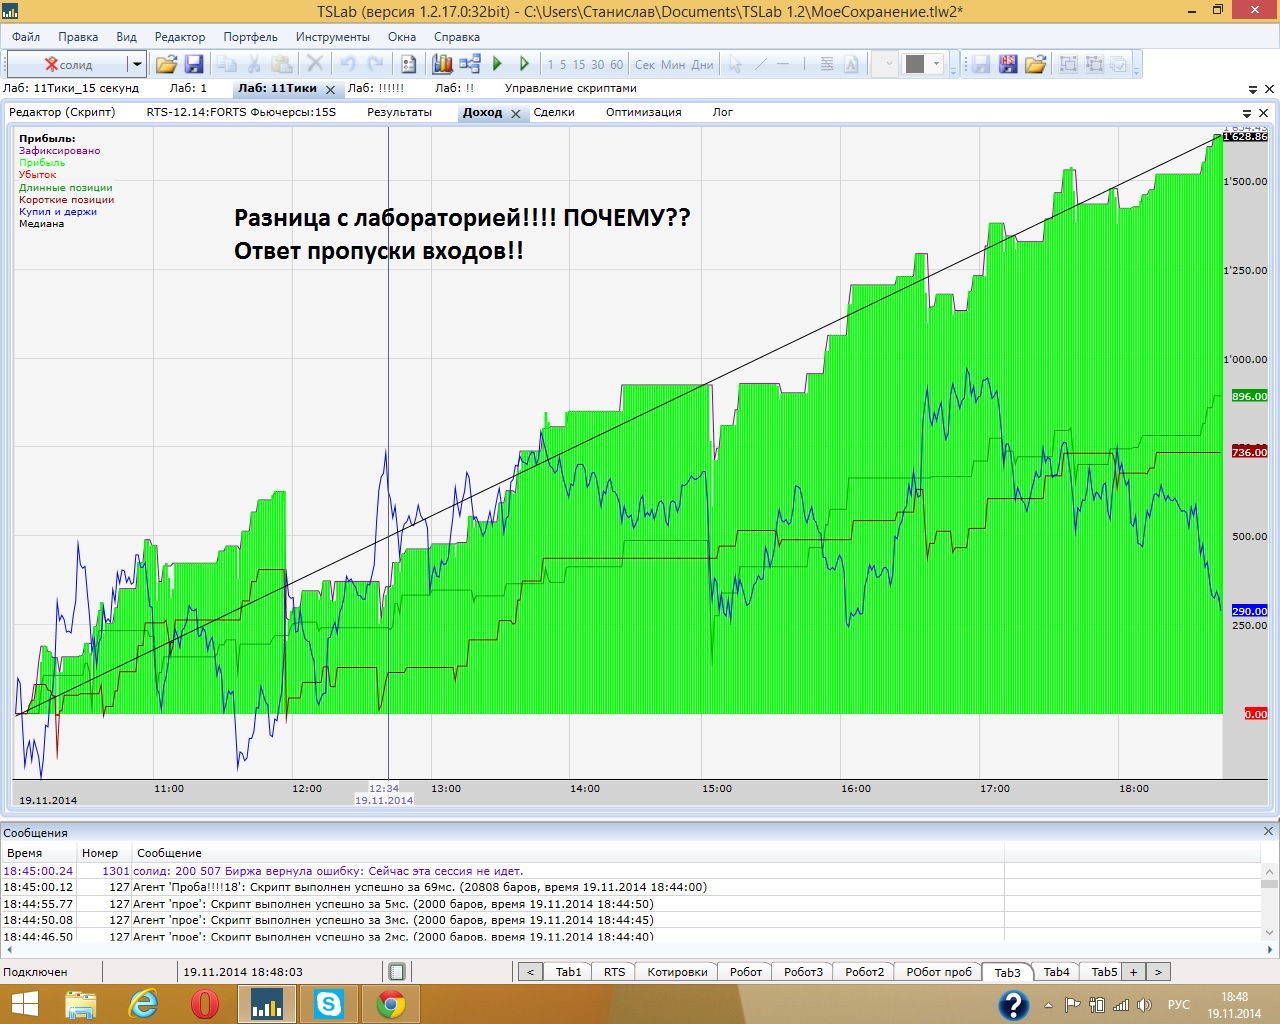Click the save with flag icon
Image resolution: width=1280 pixels, height=1024 pixels.
point(1008,65)
